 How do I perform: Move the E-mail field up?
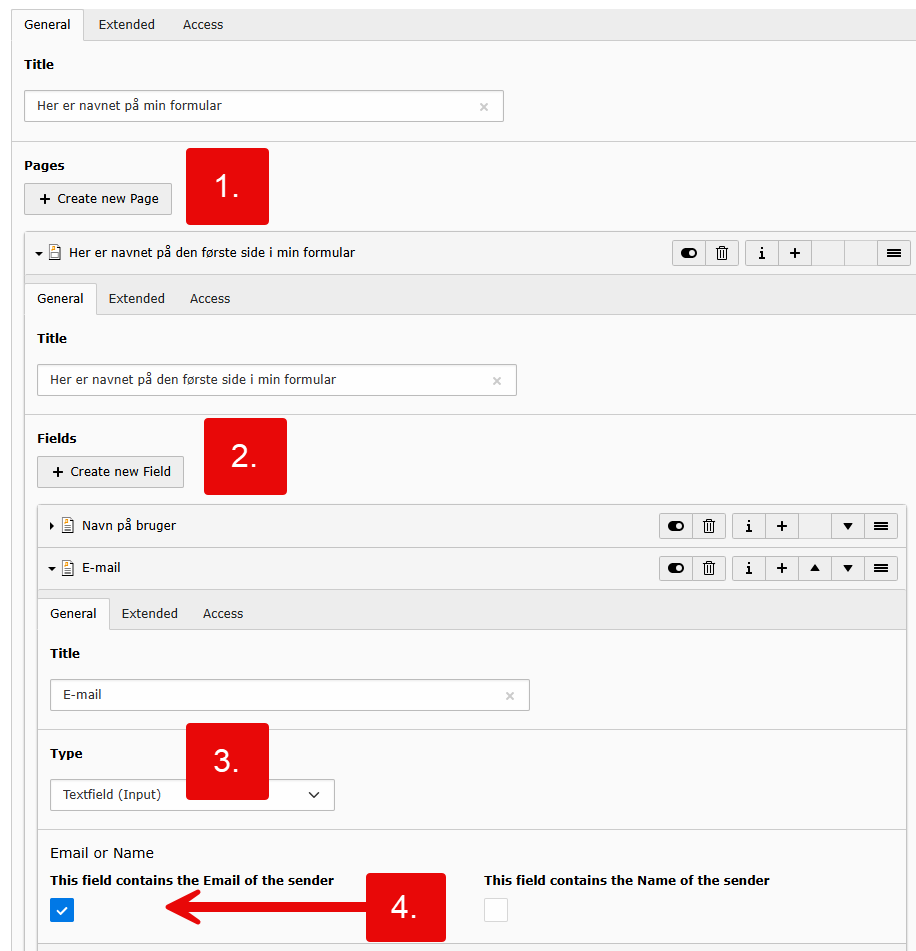[815, 568]
